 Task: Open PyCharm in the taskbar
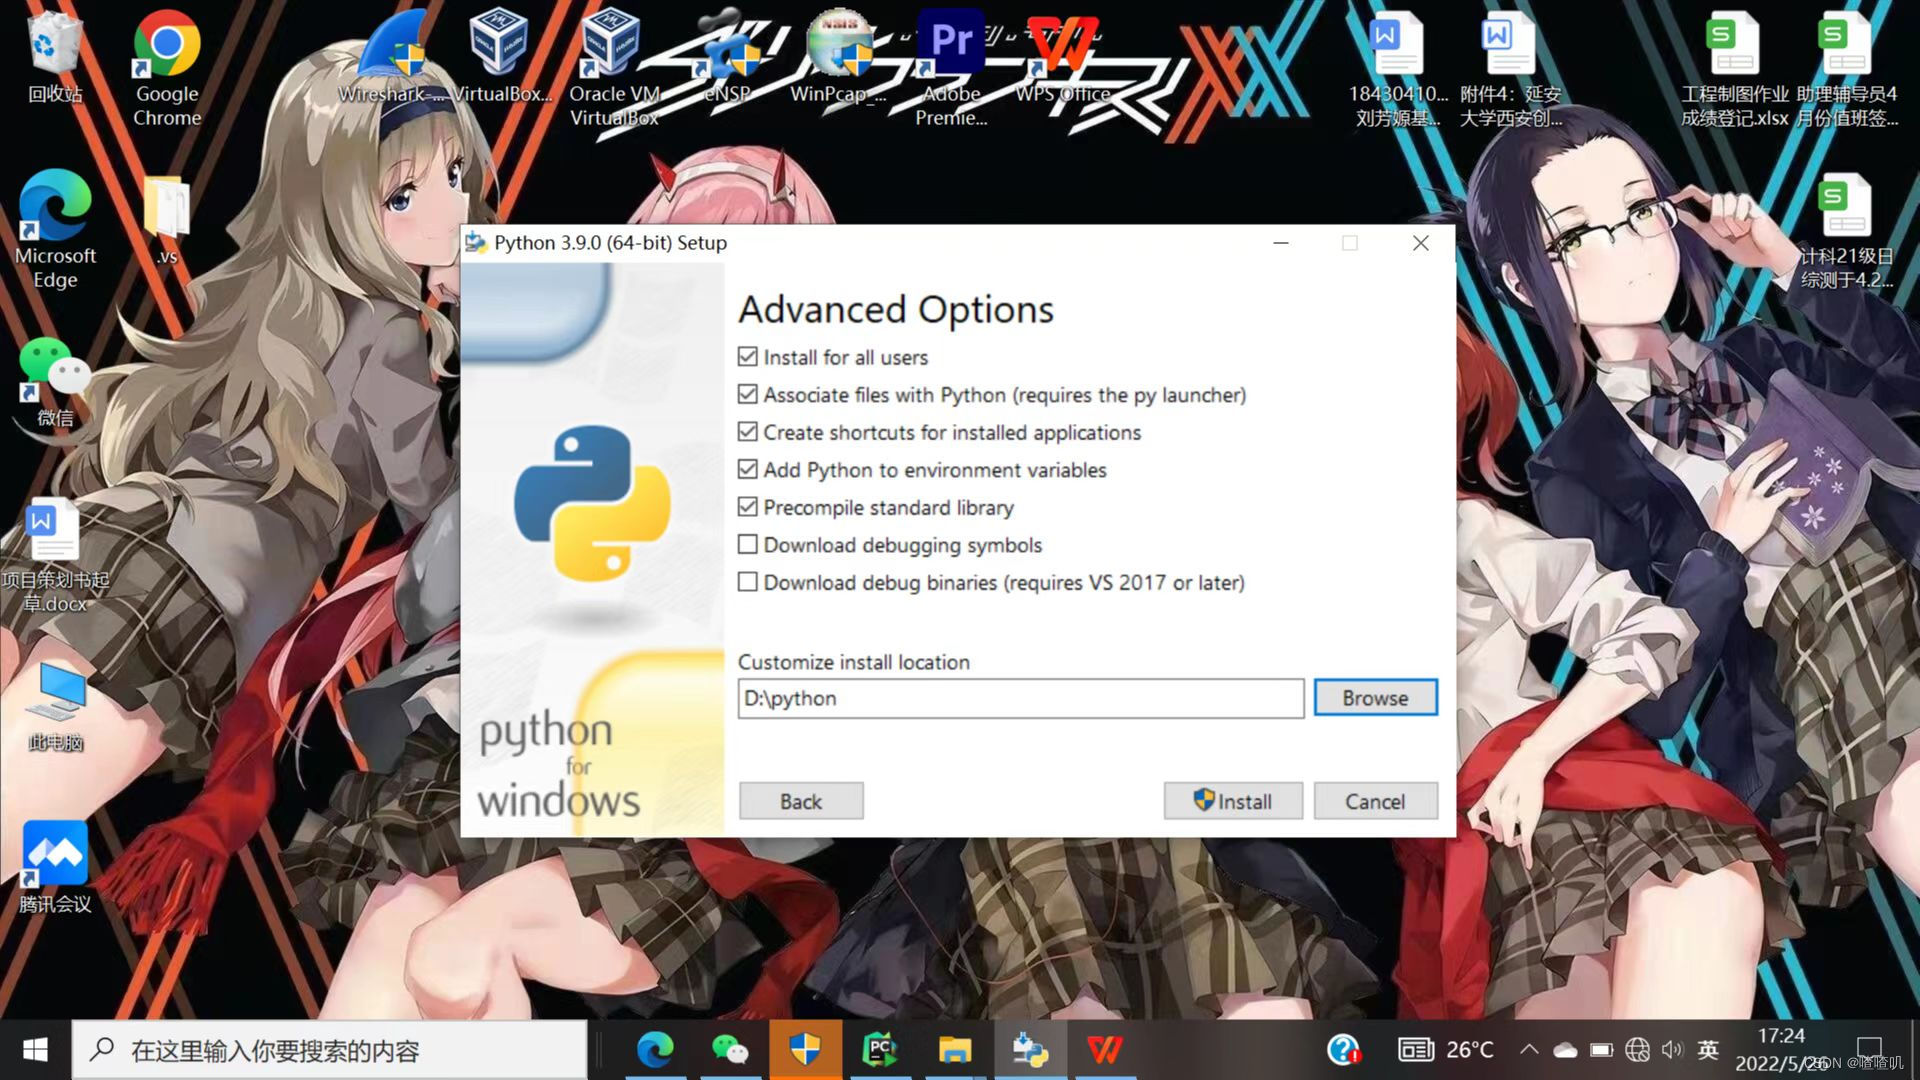(x=879, y=1049)
